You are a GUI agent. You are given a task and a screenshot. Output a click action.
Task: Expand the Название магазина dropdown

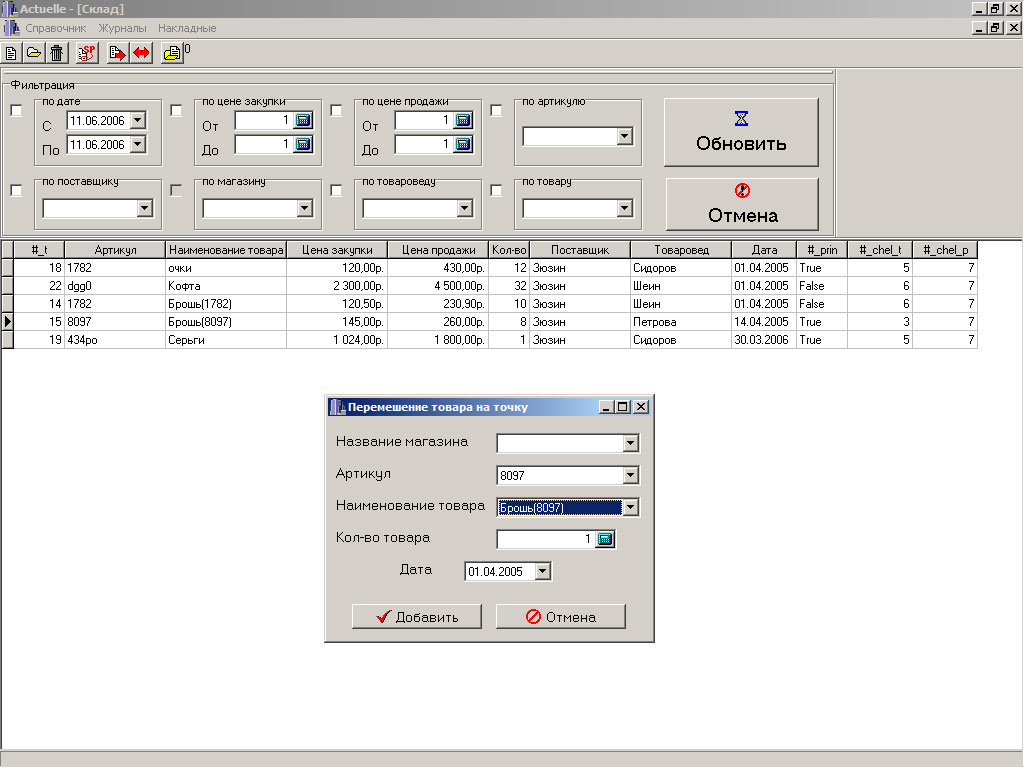[630, 444]
